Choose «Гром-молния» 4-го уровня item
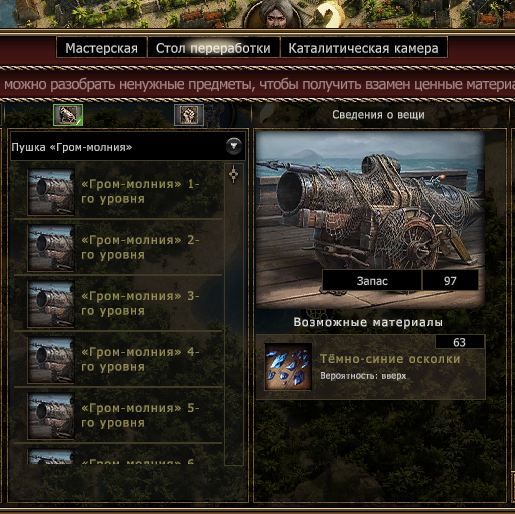515x514 pixels. point(118,359)
